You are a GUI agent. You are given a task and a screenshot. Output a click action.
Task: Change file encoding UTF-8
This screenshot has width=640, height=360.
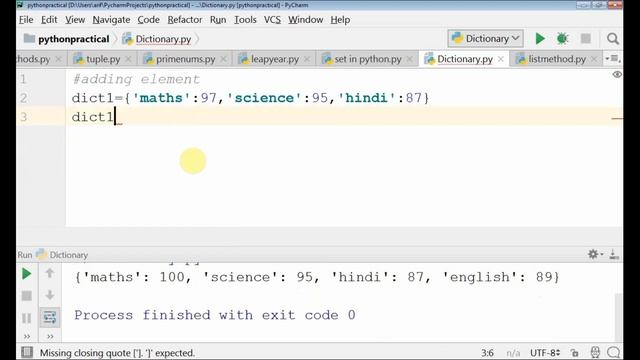pos(545,353)
